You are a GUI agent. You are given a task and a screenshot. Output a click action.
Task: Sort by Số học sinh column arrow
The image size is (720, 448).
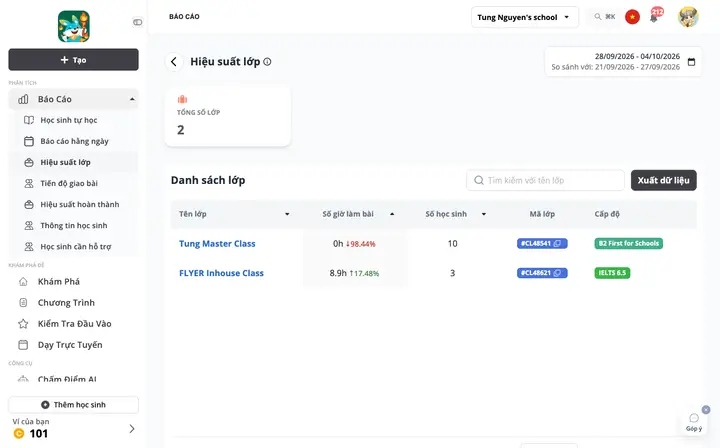tap(484, 214)
